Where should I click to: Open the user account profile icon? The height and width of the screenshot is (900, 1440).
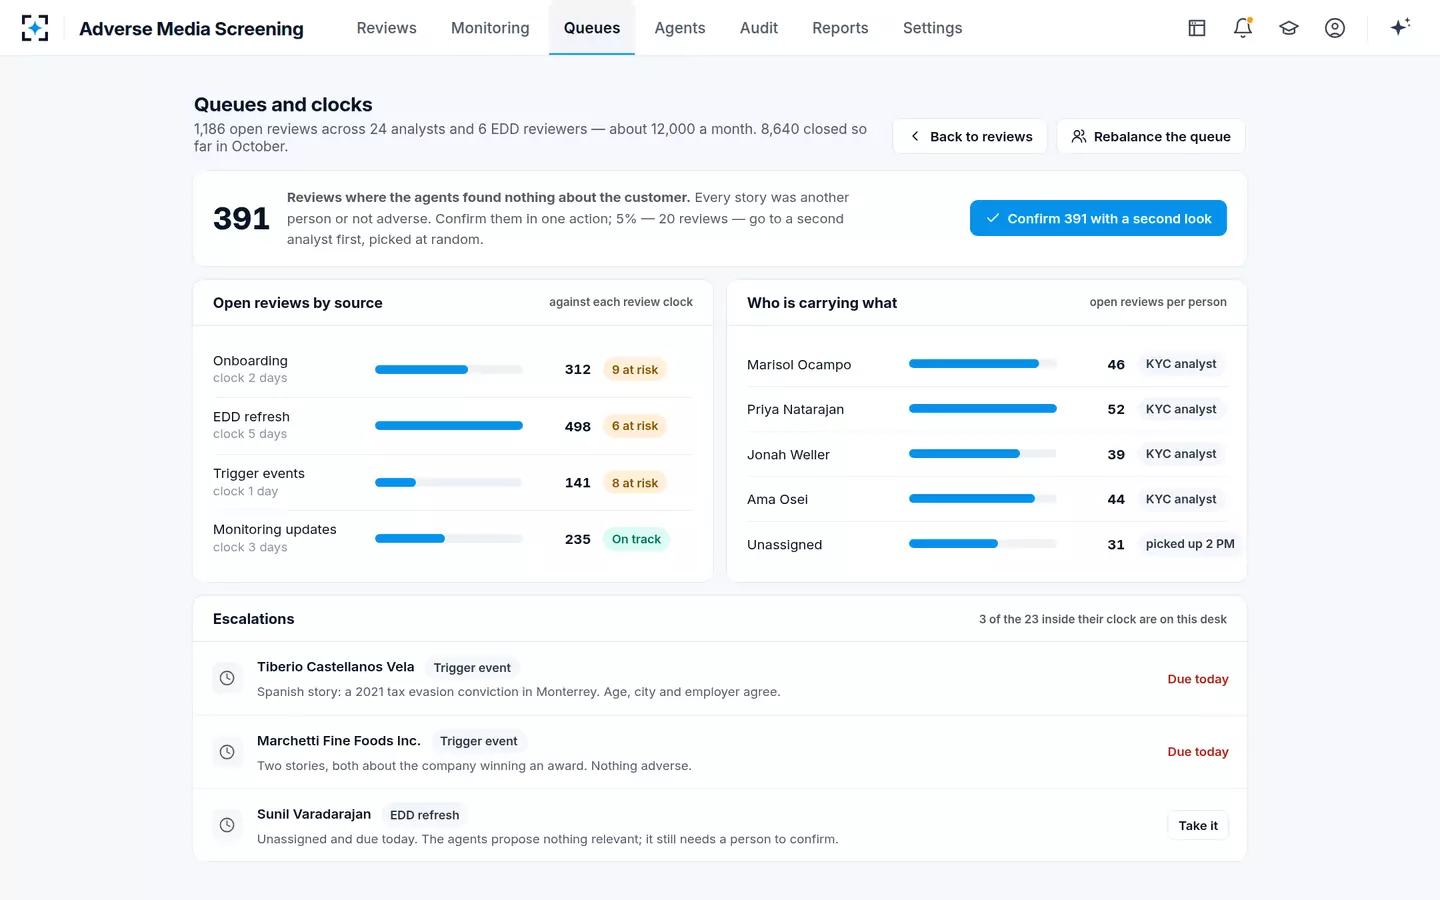pos(1335,28)
